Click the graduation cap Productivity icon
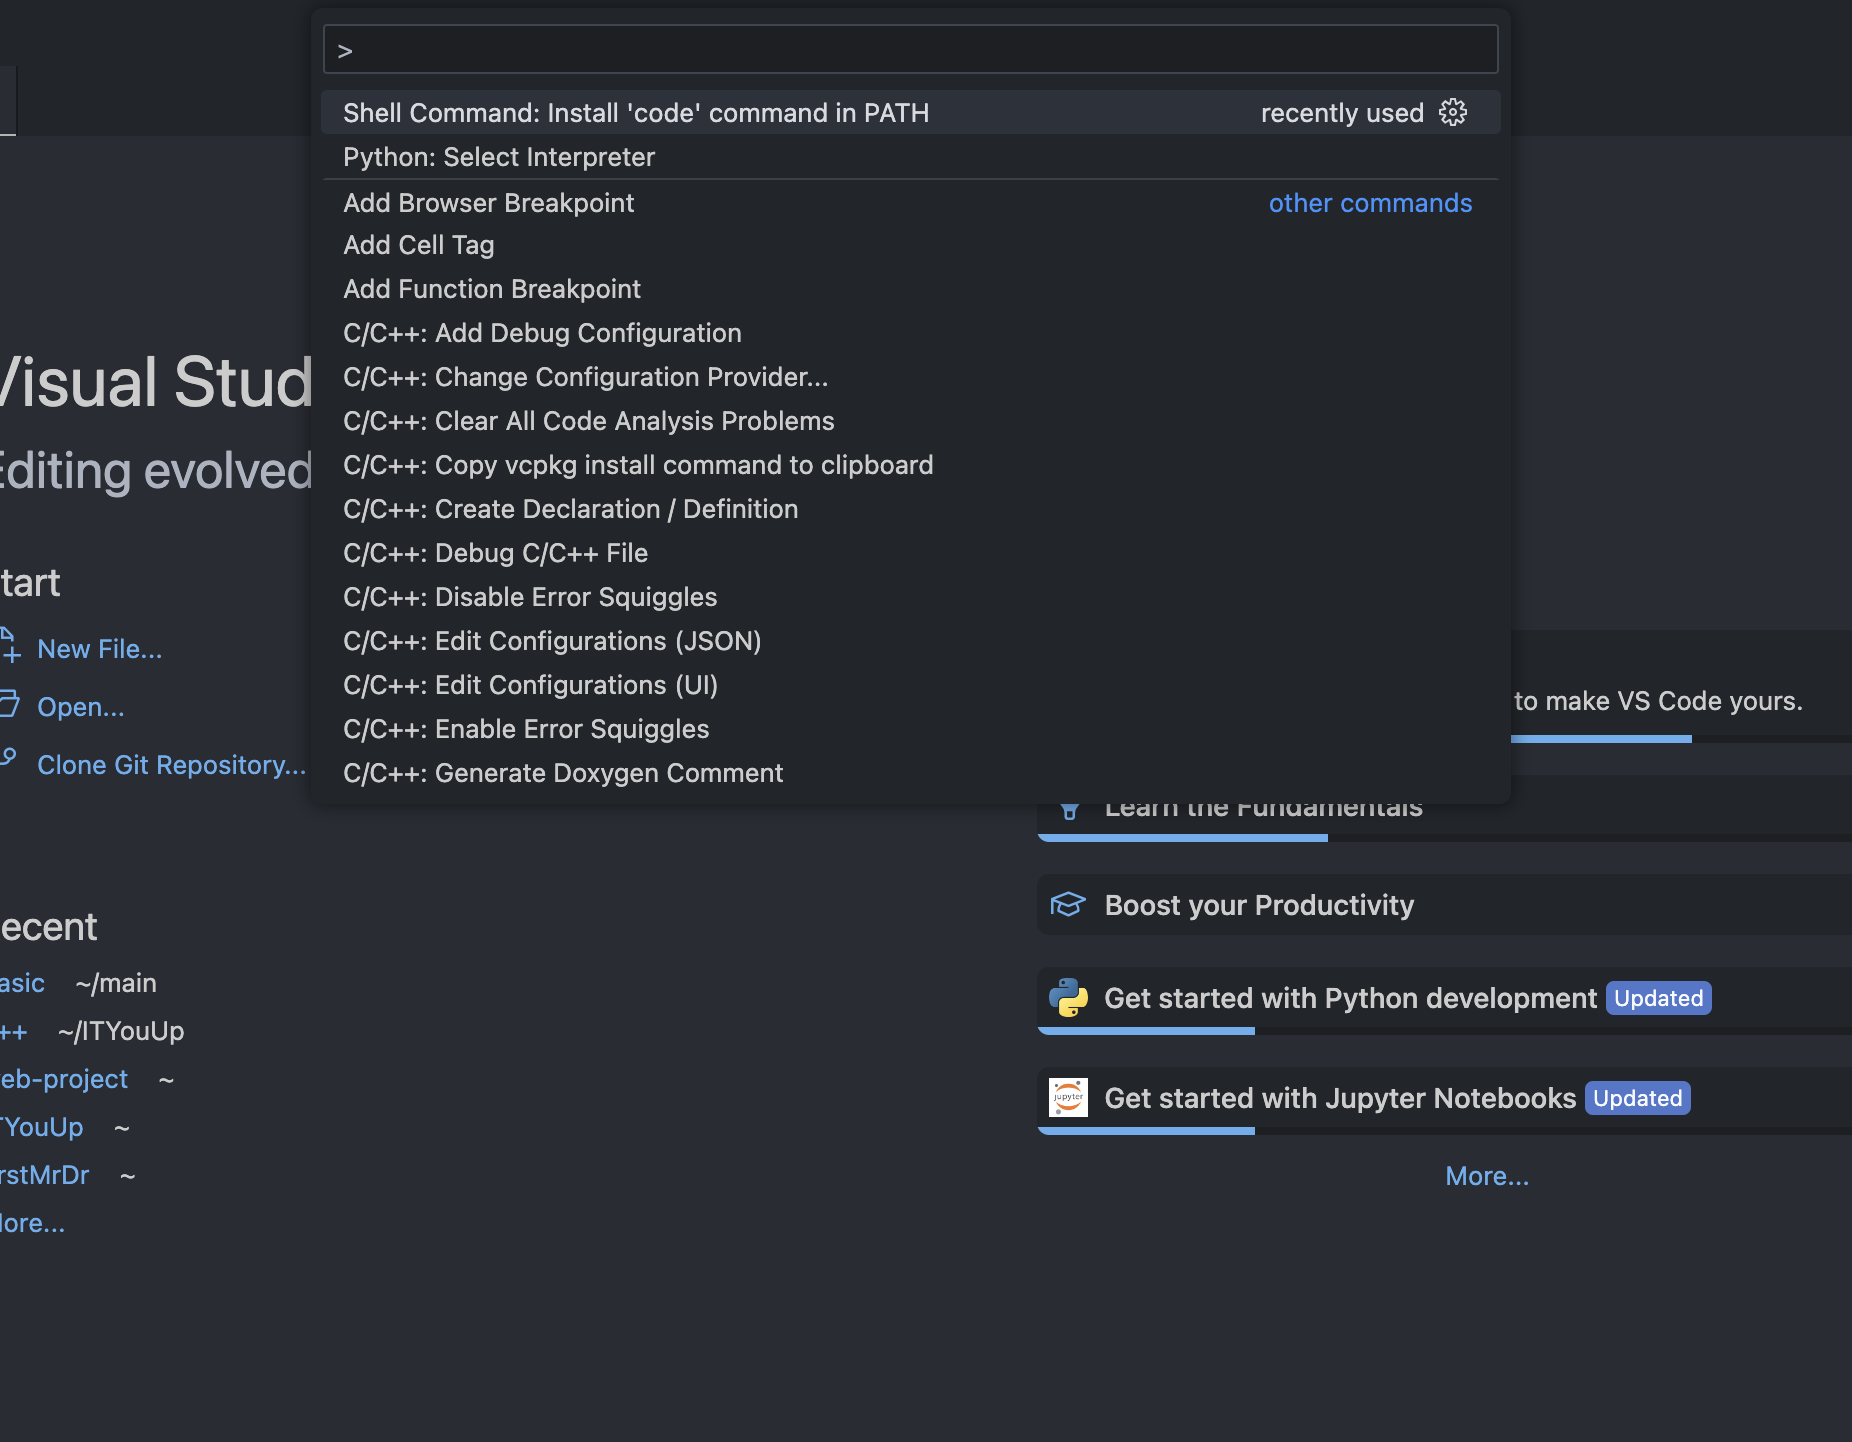The width and height of the screenshot is (1852, 1442). (1068, 904)
